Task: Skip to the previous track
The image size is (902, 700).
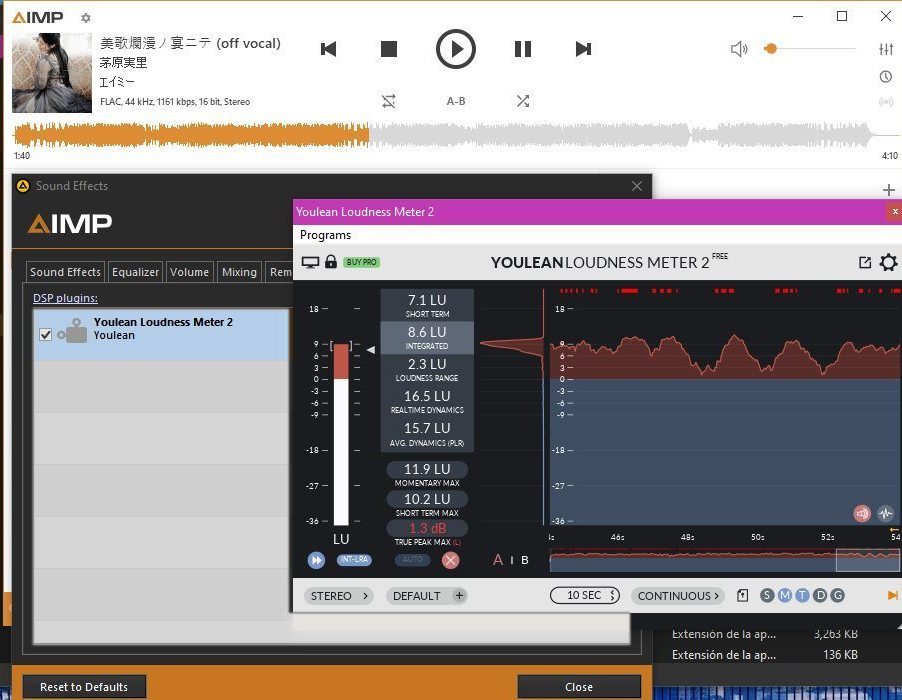Action: [328, 49]
